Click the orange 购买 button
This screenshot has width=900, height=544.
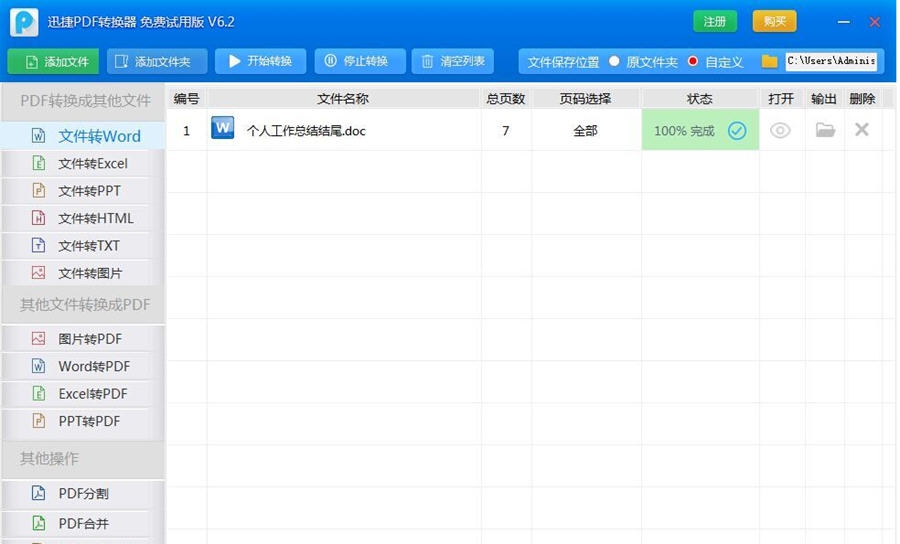coord(774,22)
